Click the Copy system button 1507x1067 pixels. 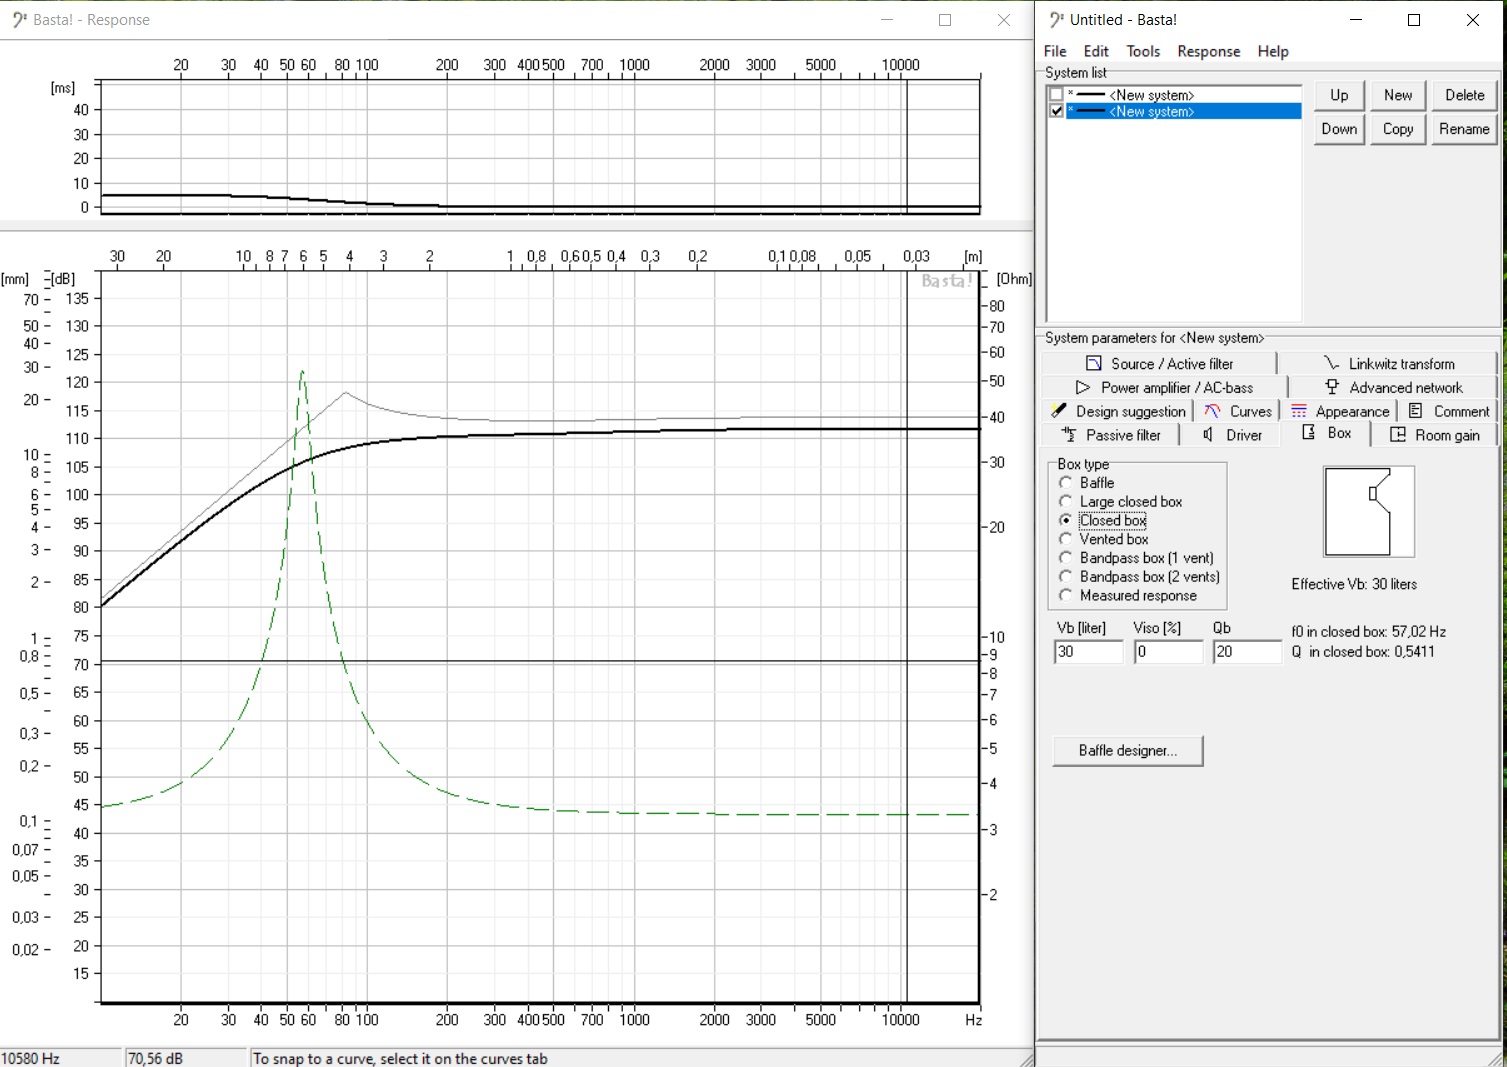1398,129
